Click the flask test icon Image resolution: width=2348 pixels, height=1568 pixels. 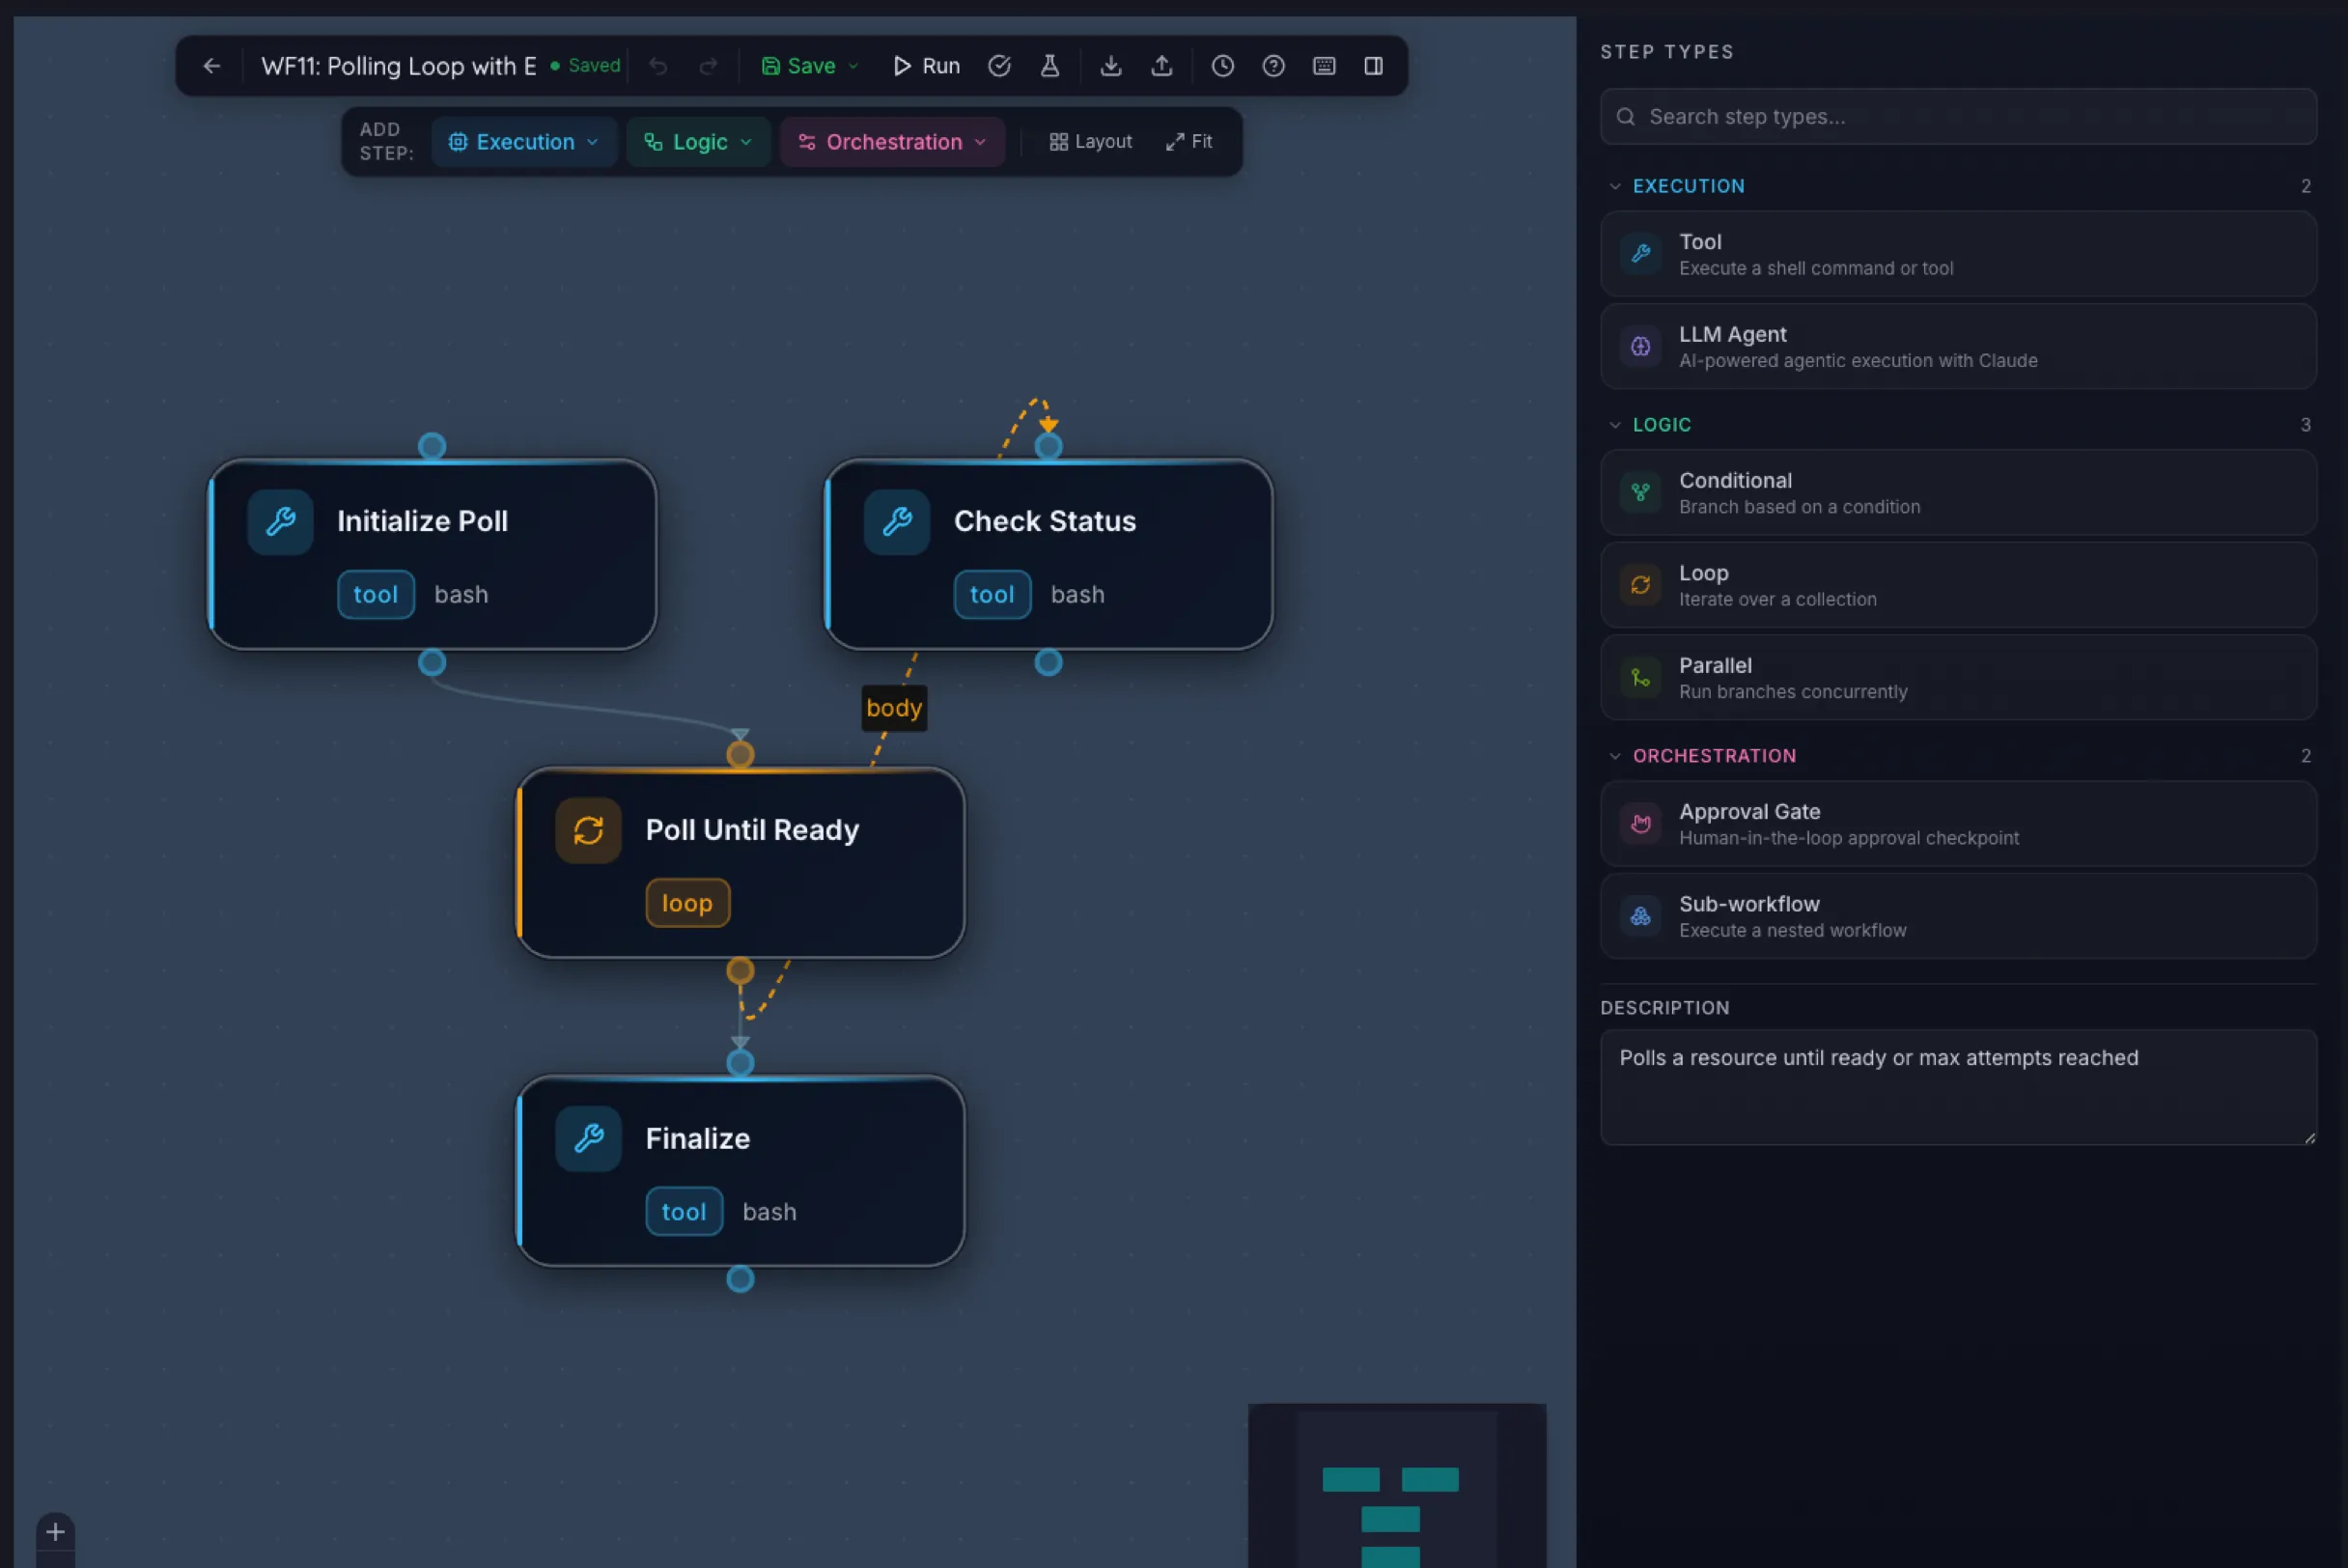coord(1049,66)
